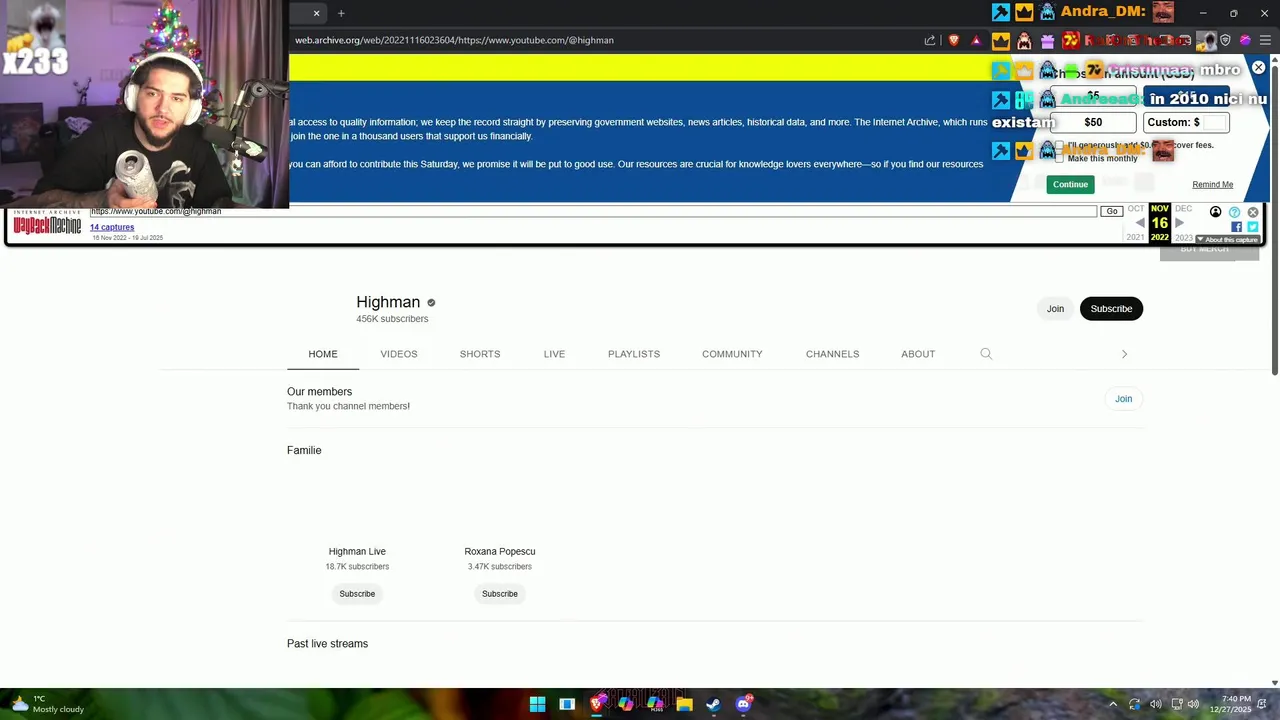Screen dimensions: 1280x720
Task: Click the verified badge next to Highman
Action: 431,302
